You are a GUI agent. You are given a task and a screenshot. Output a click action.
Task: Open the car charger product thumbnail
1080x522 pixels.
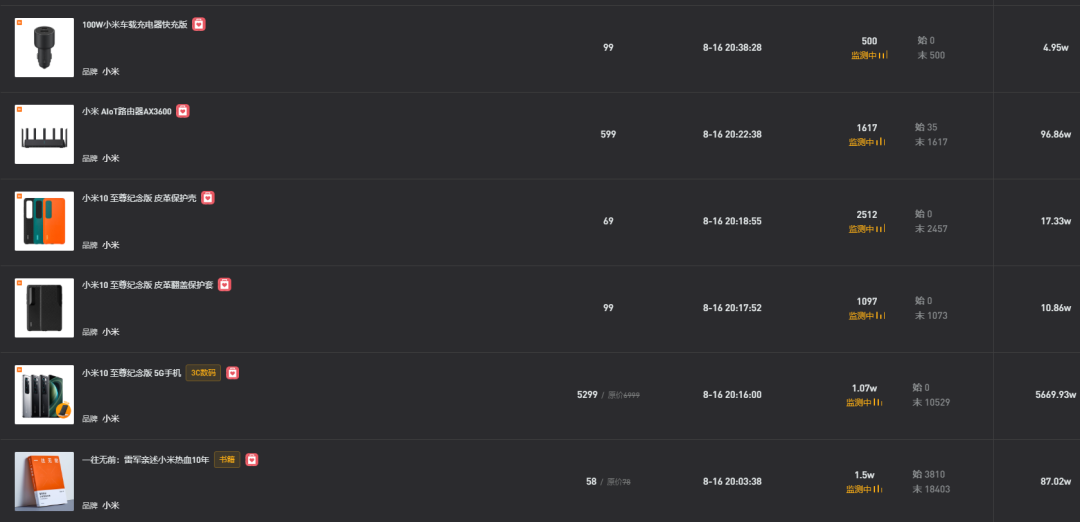(44, 48)
